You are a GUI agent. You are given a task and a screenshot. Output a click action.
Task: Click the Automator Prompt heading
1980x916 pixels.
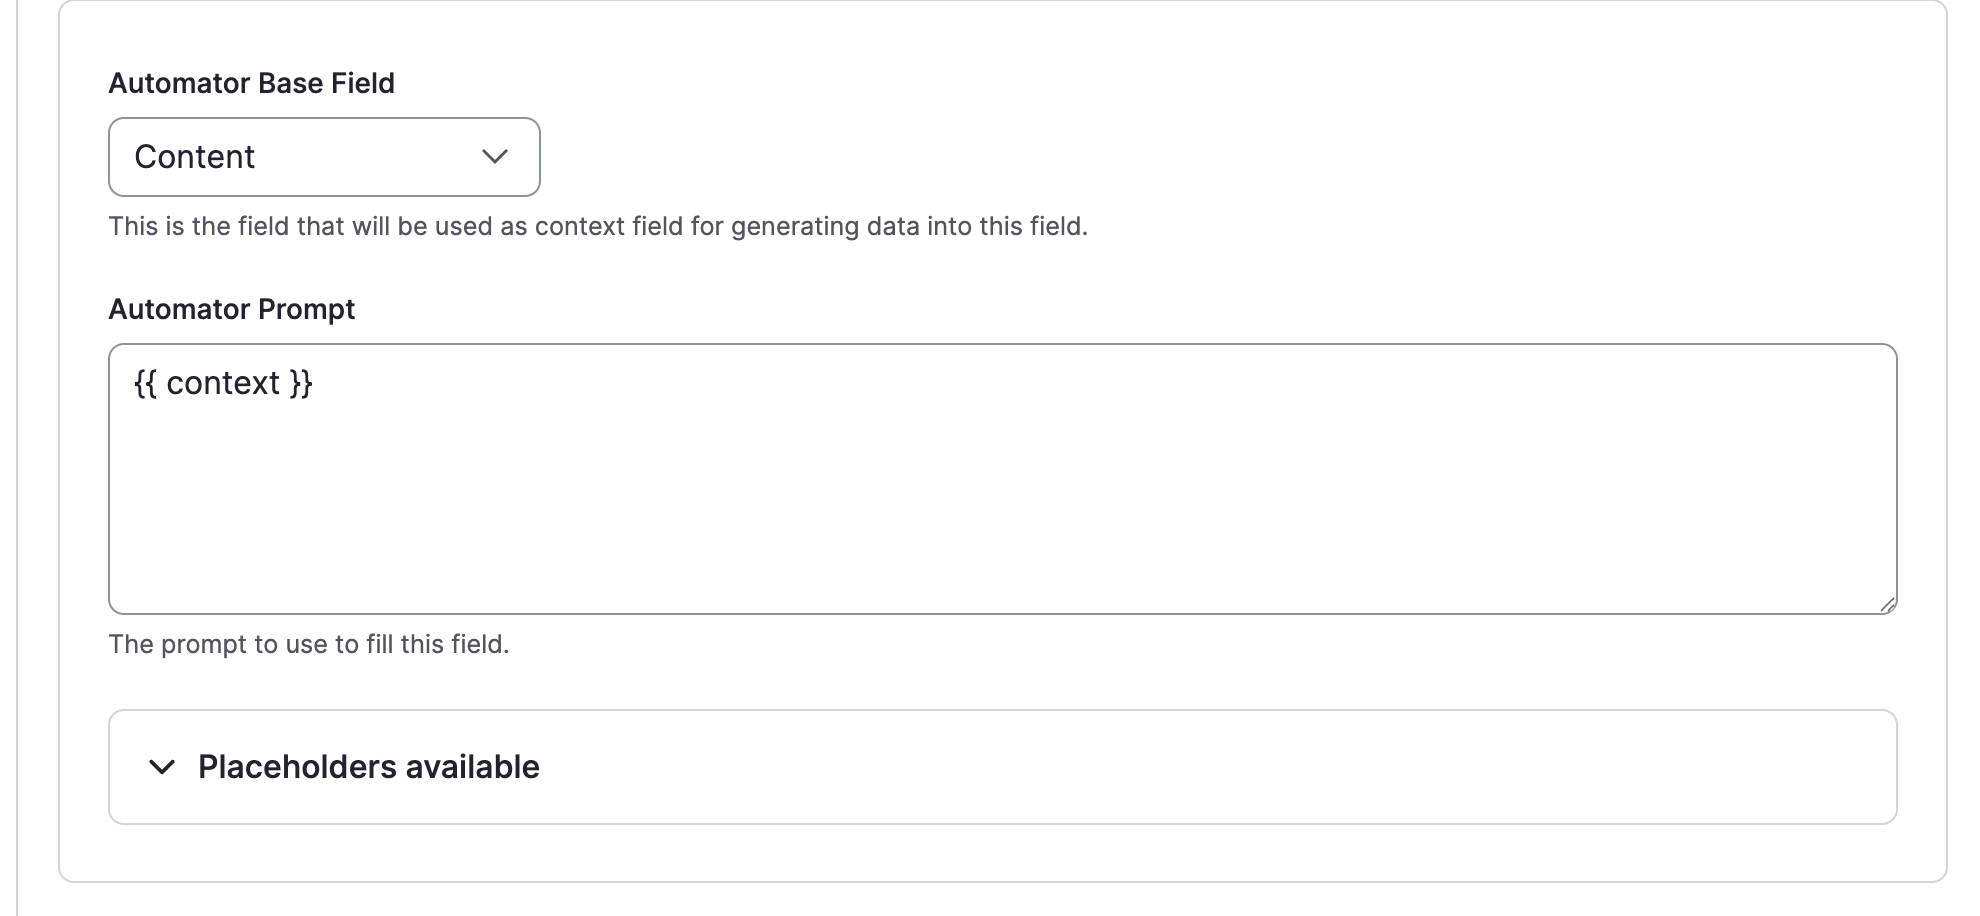click(232, 309)
